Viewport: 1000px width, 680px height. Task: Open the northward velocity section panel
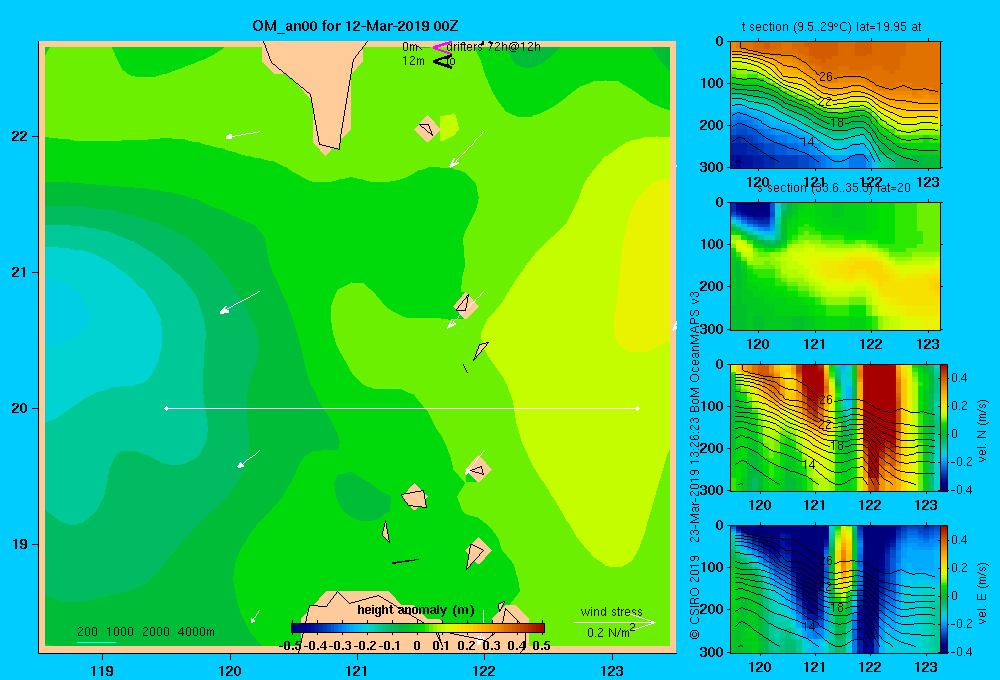835,427
